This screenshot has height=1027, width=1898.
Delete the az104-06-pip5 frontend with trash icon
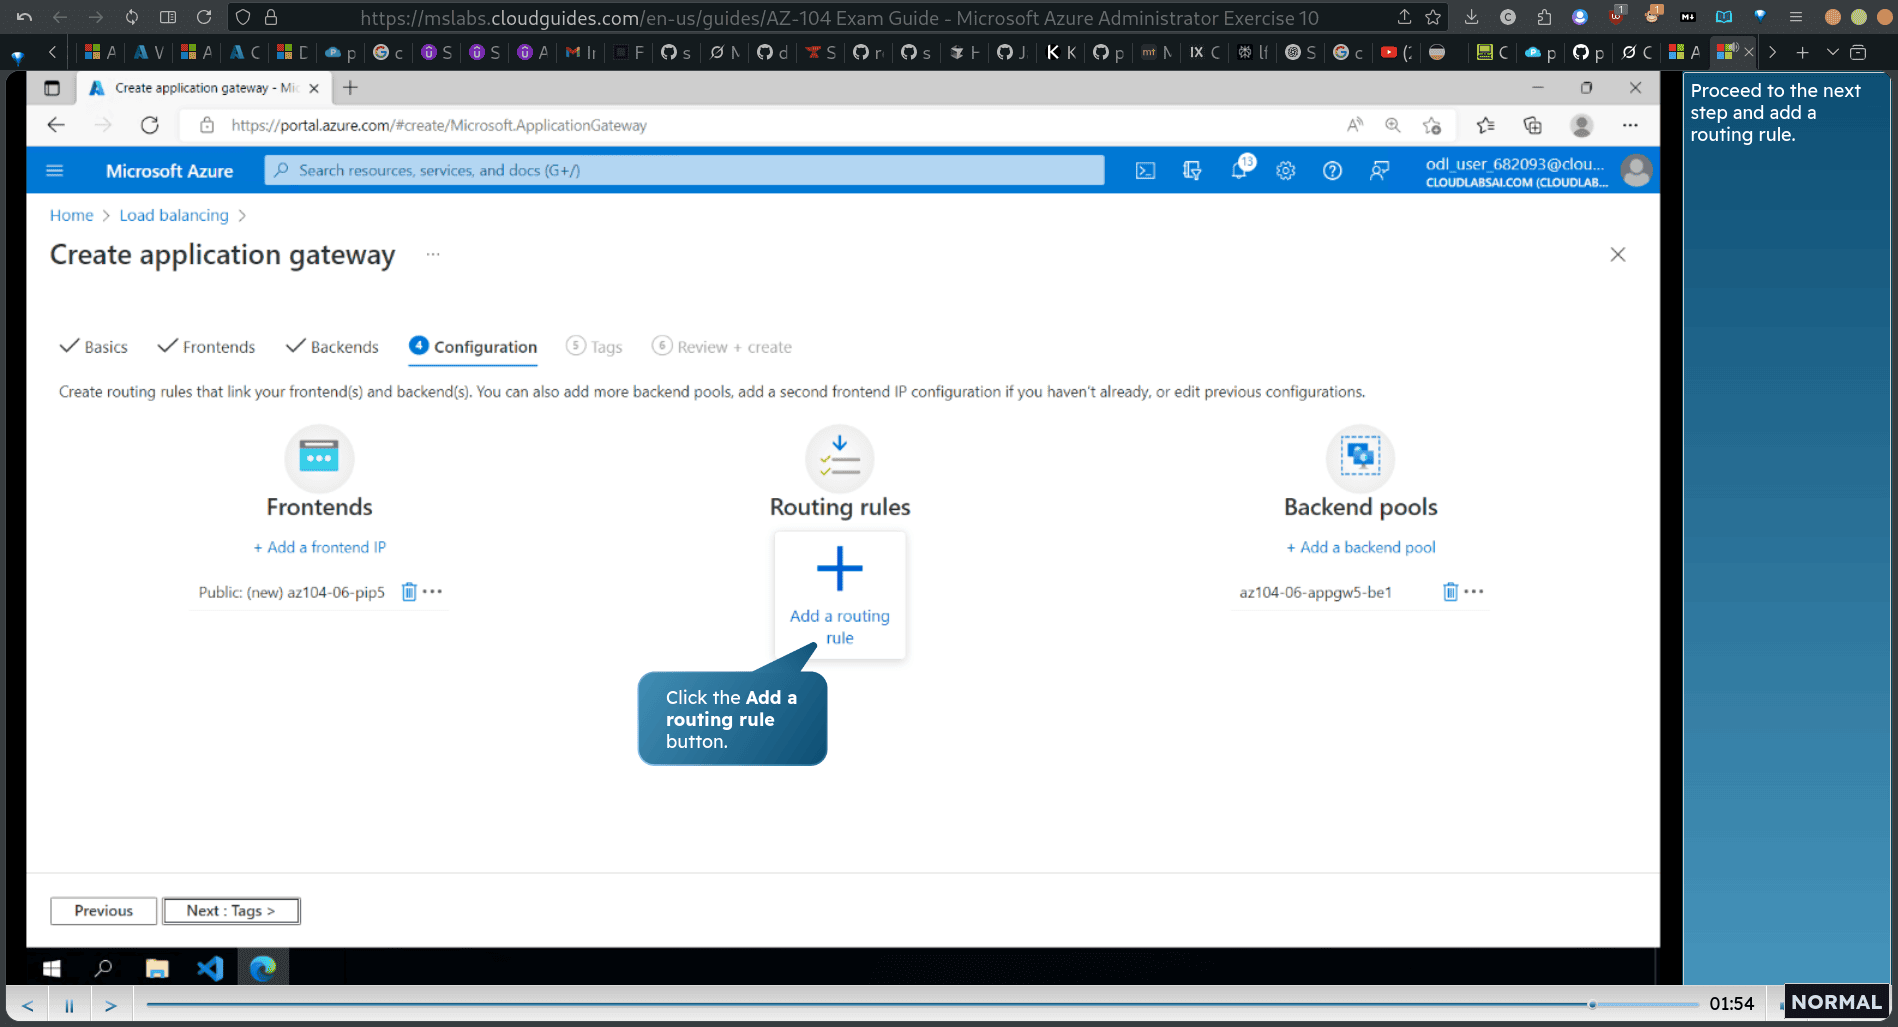coord(409,592)
